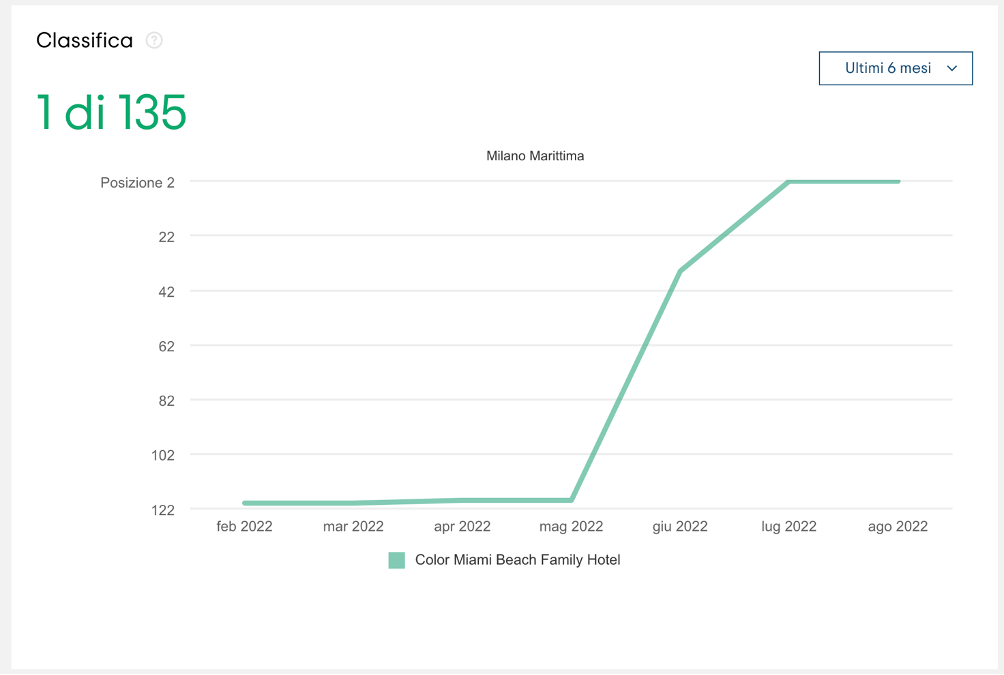Image resolution: width=1004 pixels, height=675 pixels.
Task: Click the ago 2022 axis label
Action: tap(898, 526)
